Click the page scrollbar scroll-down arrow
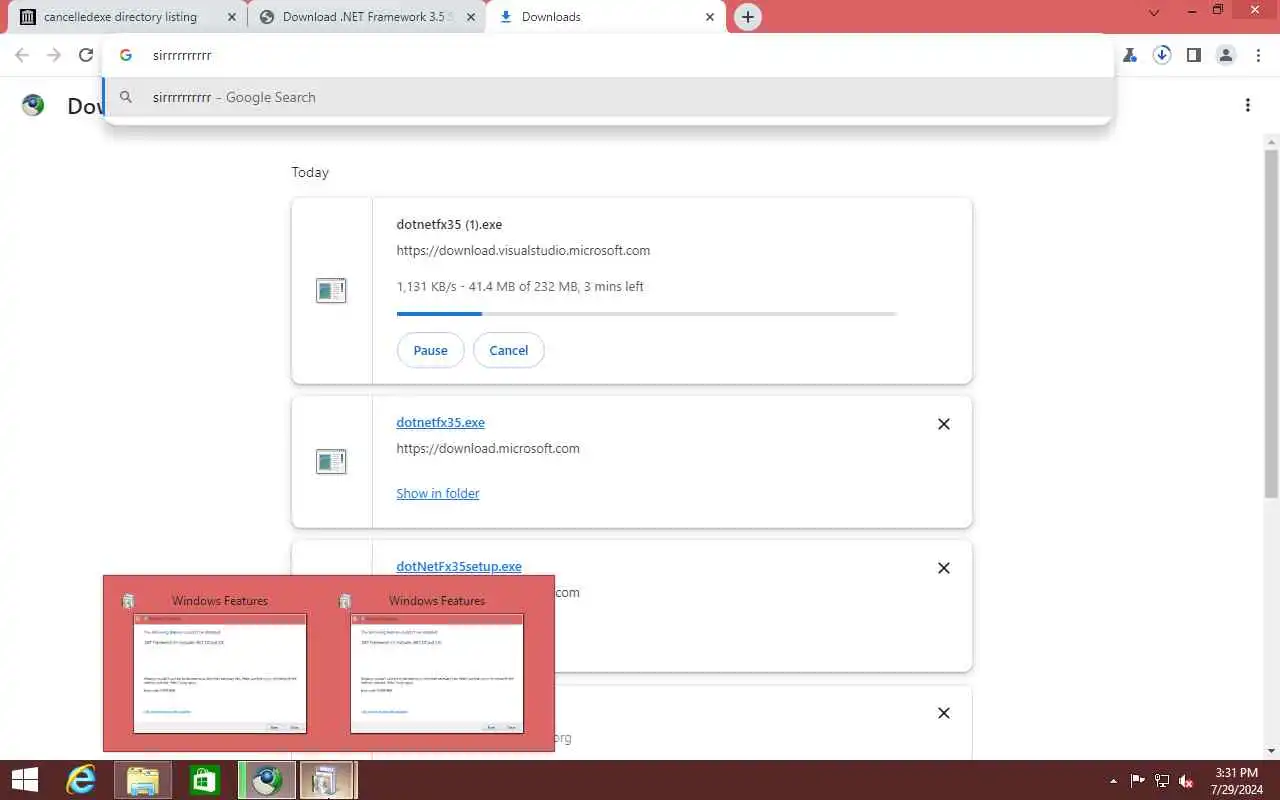 click(x=1271, y=751)
